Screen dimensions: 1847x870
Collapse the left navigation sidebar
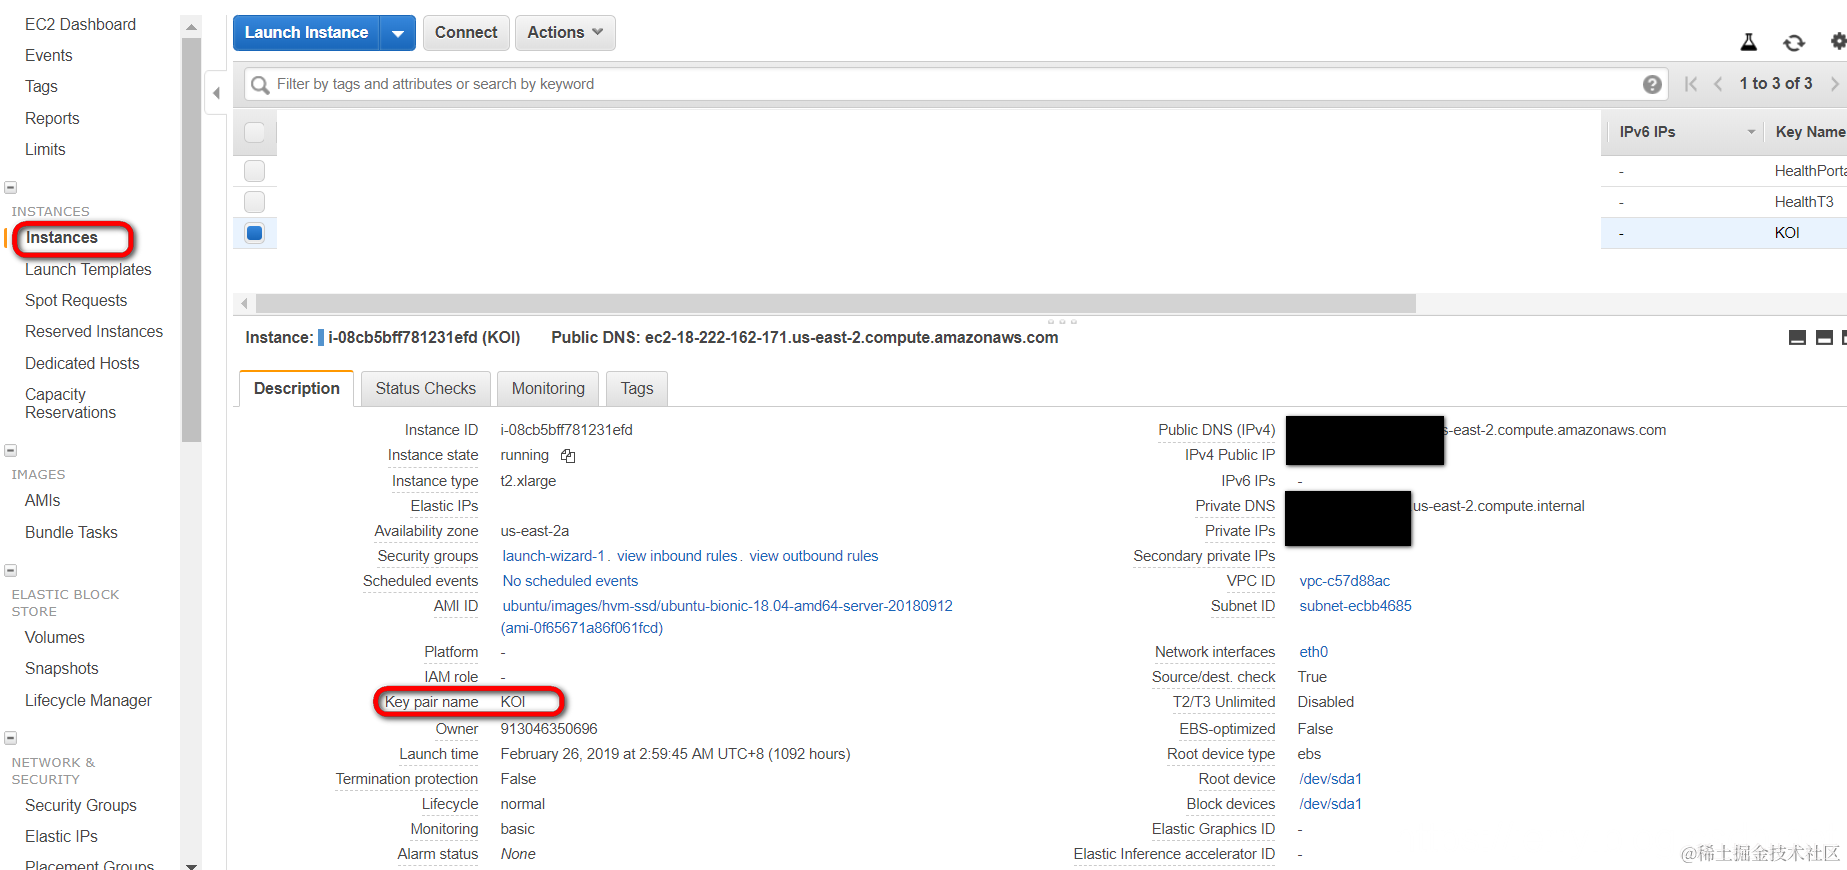pyautogui.click(x=216, y=93)
